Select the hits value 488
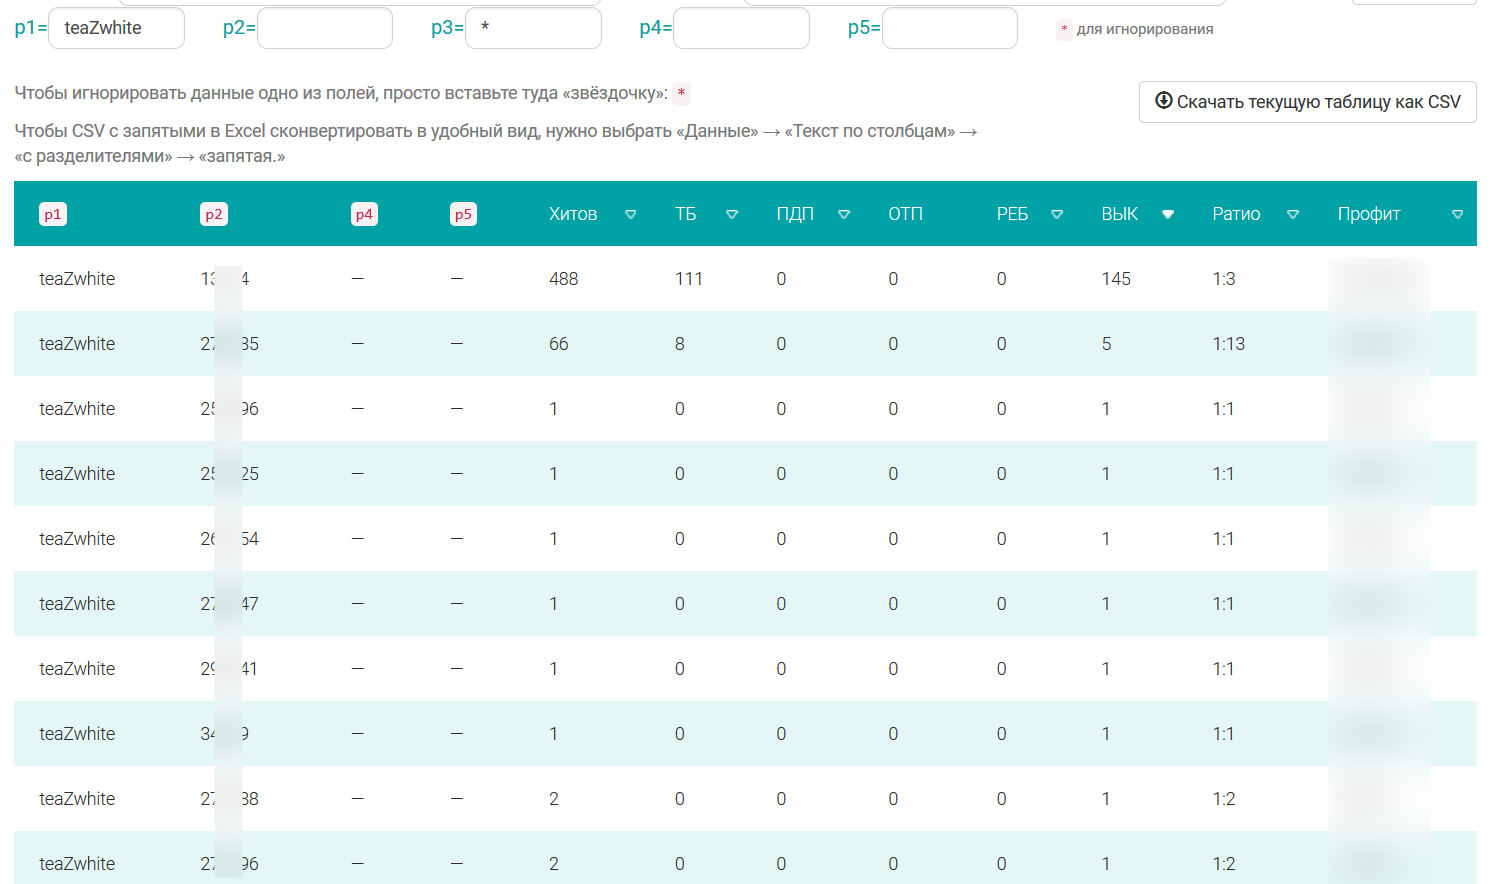Image resolution: width=1491 pixels, height=884 pixels. 564,279
